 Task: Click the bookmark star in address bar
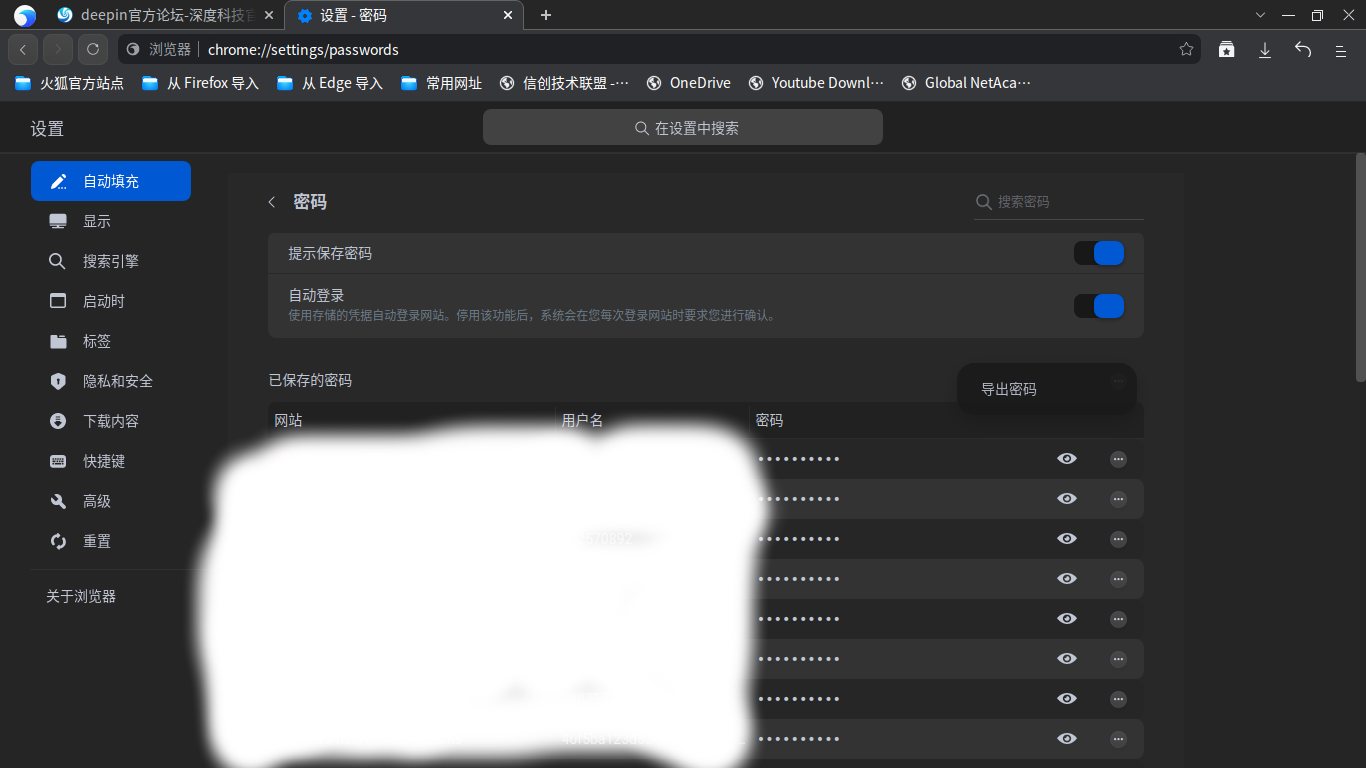point(1186,48)
